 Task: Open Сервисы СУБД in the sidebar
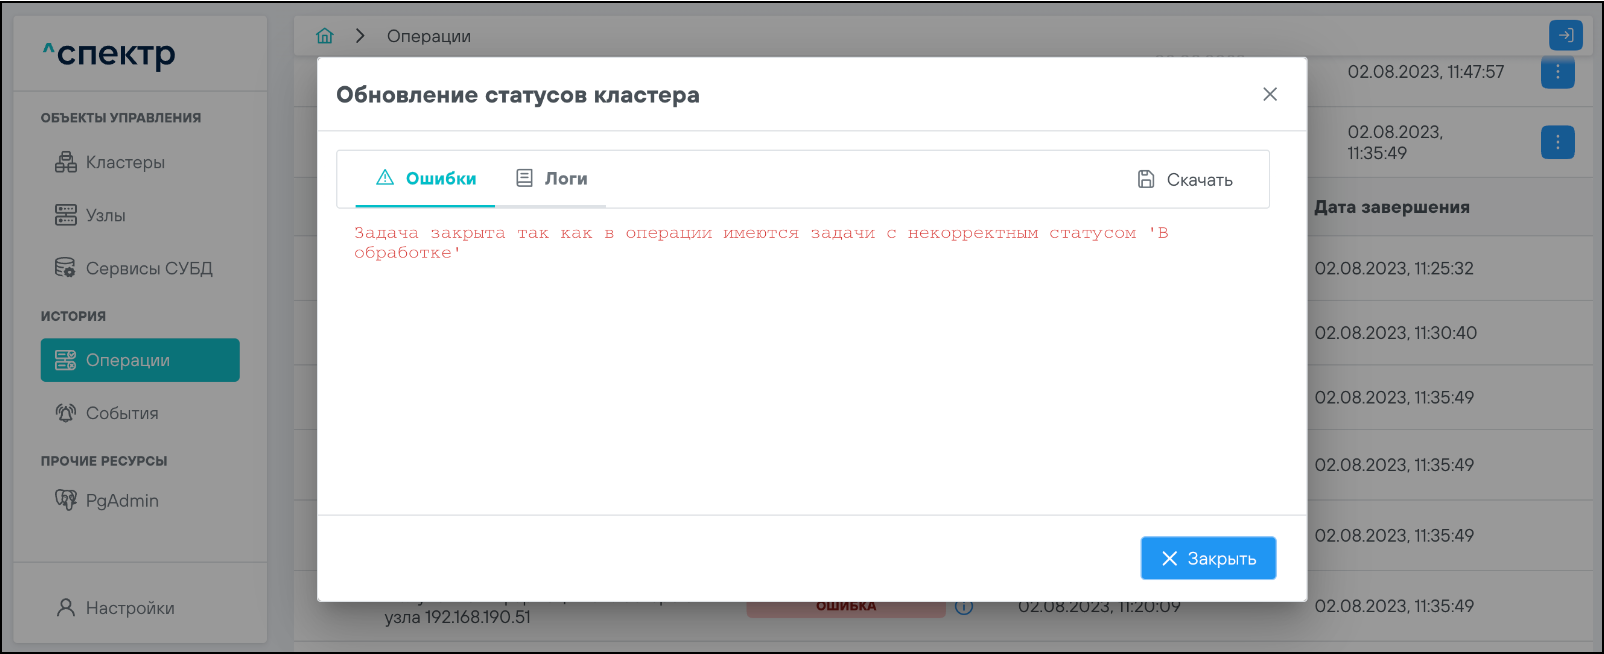pos(140,268)
